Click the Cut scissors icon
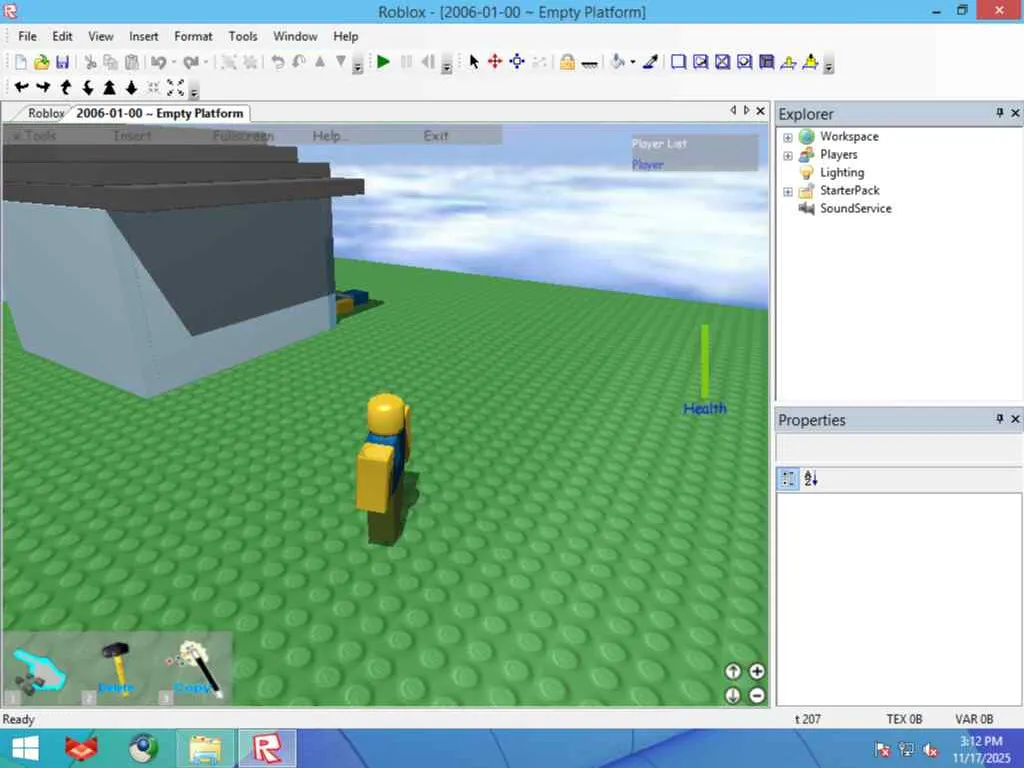The image size is (1024, 768). click(90, 62)
